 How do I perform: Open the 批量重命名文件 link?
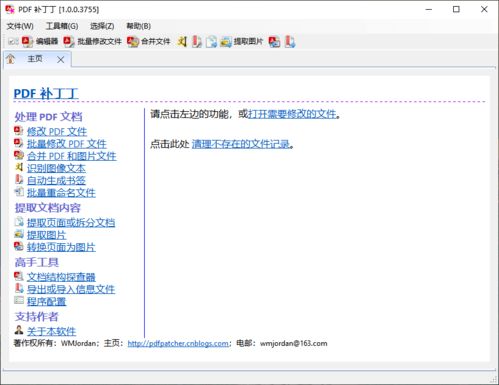tap(61, 193)
